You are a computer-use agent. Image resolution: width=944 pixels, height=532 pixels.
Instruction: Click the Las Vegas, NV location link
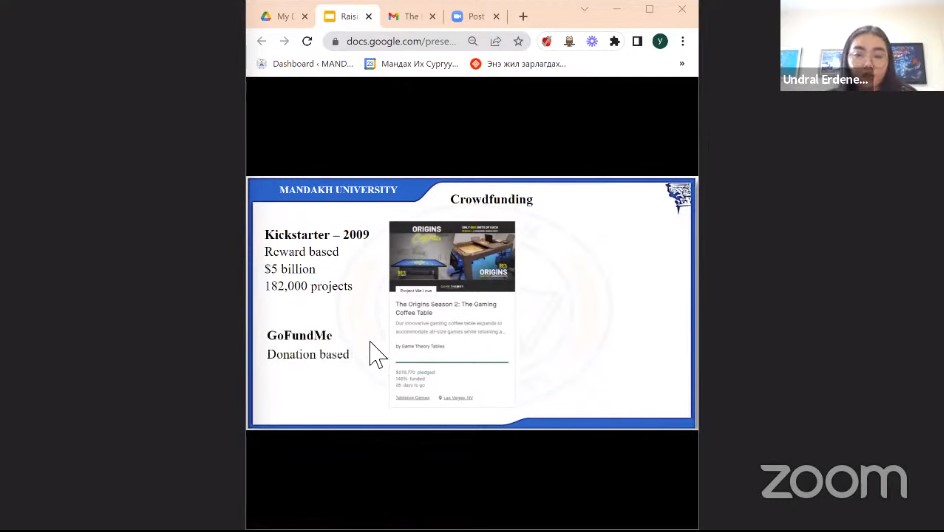pyautogui.click(x=458, y=398)
